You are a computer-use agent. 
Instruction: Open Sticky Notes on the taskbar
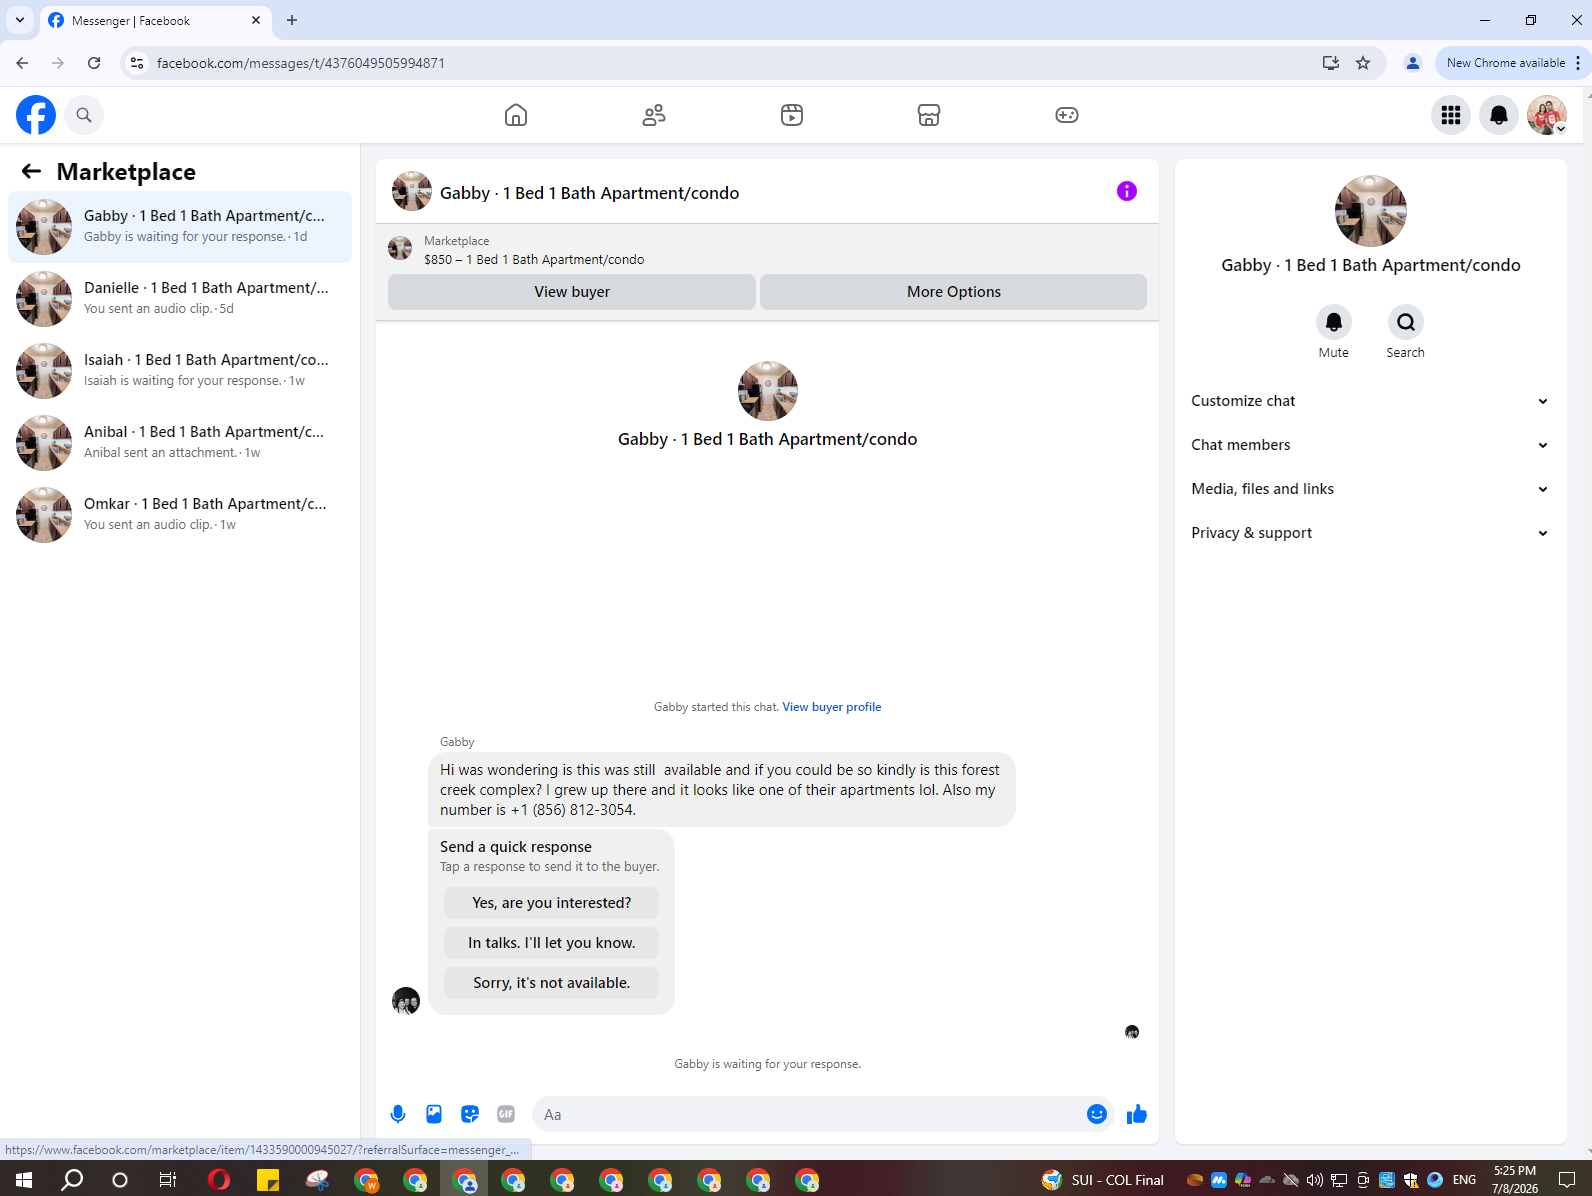[x=268, y=1180]
